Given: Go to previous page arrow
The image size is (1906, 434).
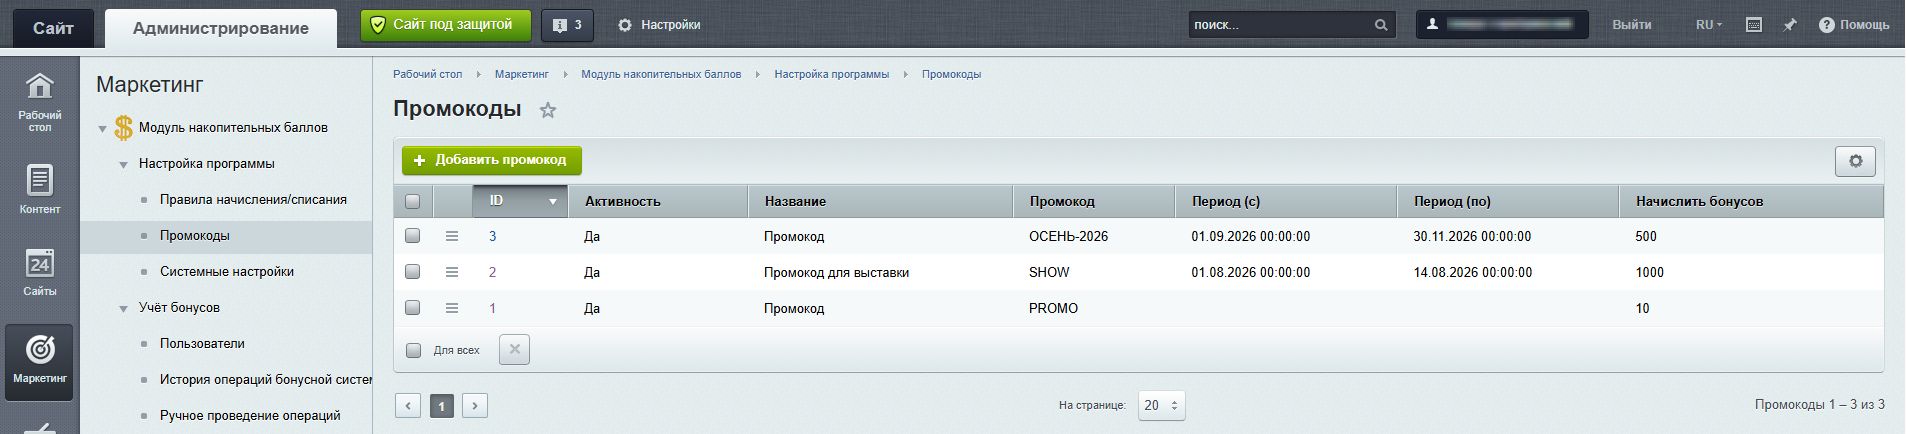Looking at the screenshot, I should tap(408, 405).
